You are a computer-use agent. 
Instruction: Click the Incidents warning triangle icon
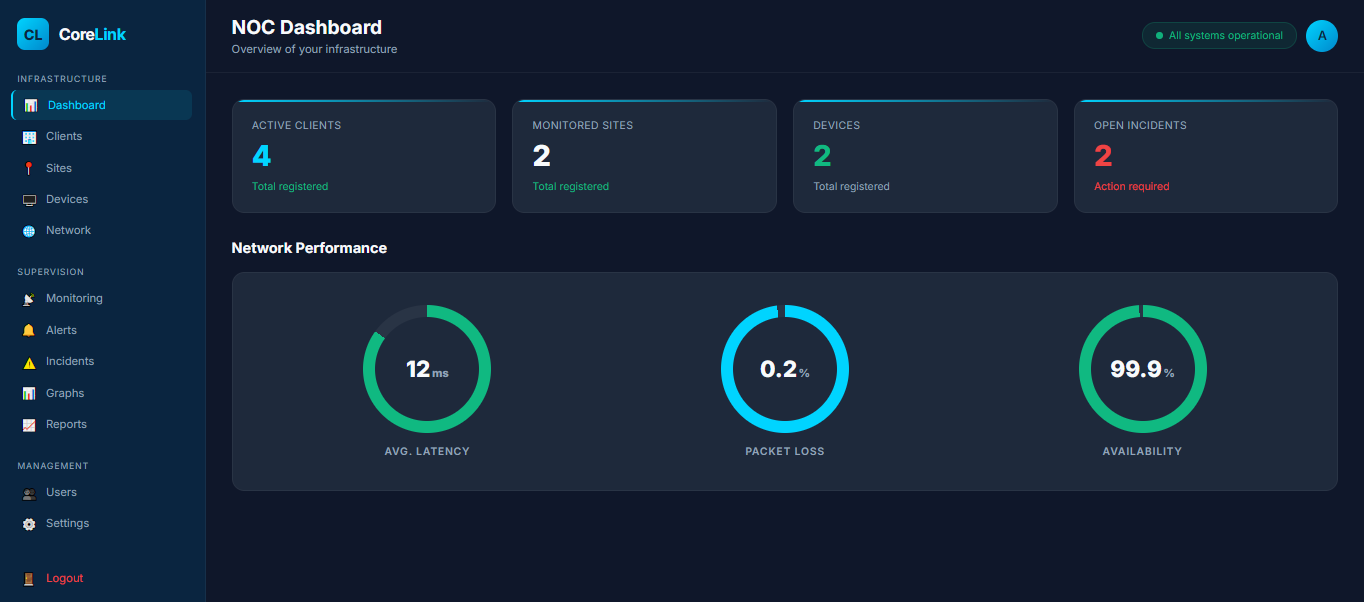(x=29, y=362)
